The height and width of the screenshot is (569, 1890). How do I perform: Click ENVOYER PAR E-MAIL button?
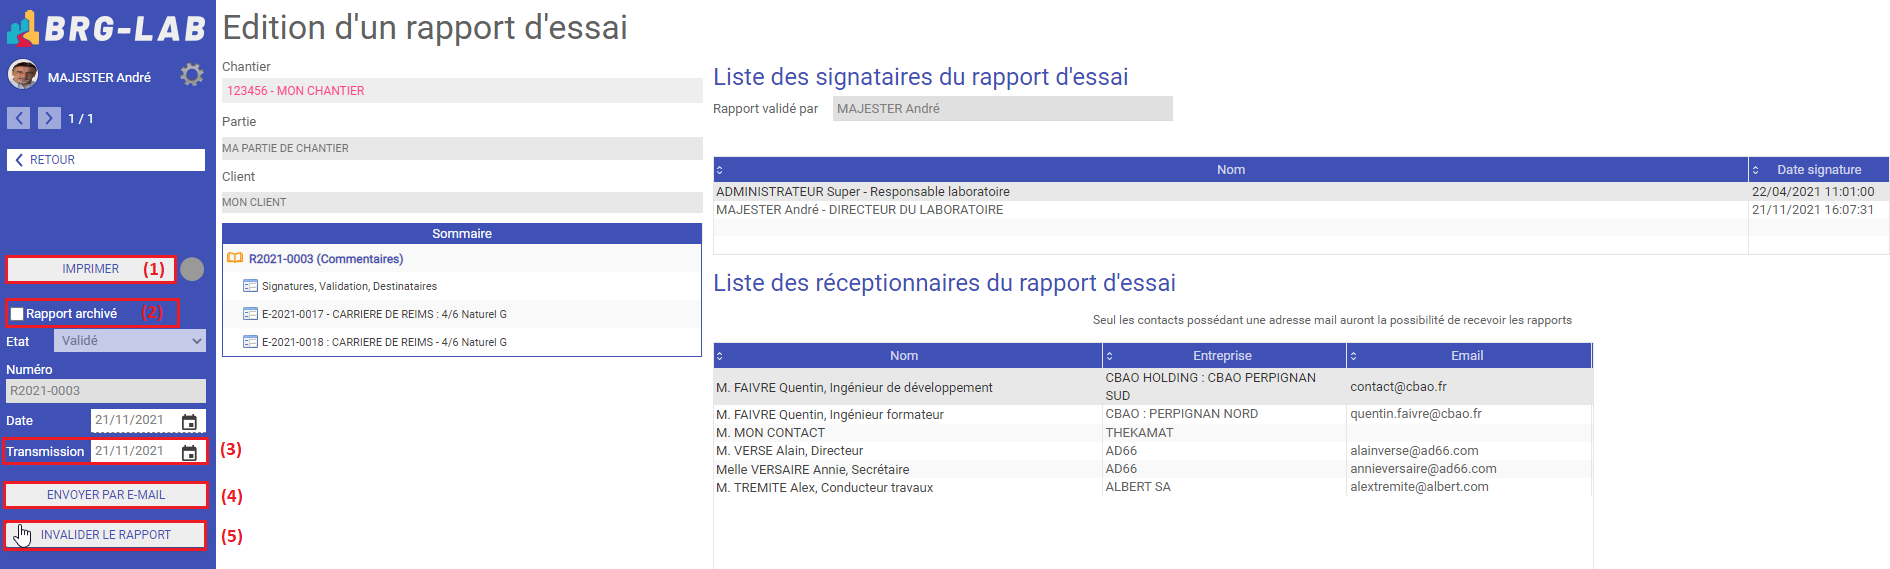106,495
